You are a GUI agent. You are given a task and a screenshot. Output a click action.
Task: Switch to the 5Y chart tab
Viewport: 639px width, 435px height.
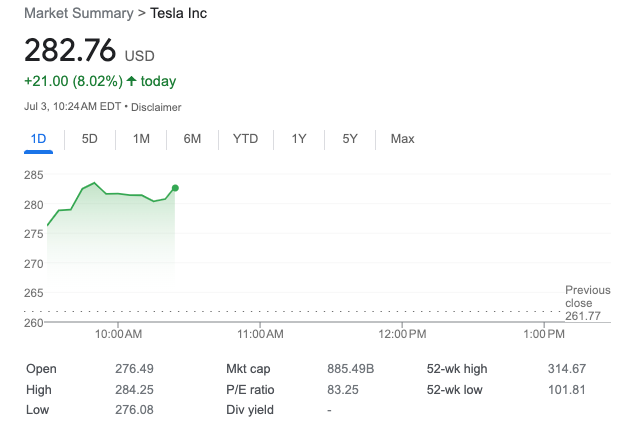tap(349, 139)
